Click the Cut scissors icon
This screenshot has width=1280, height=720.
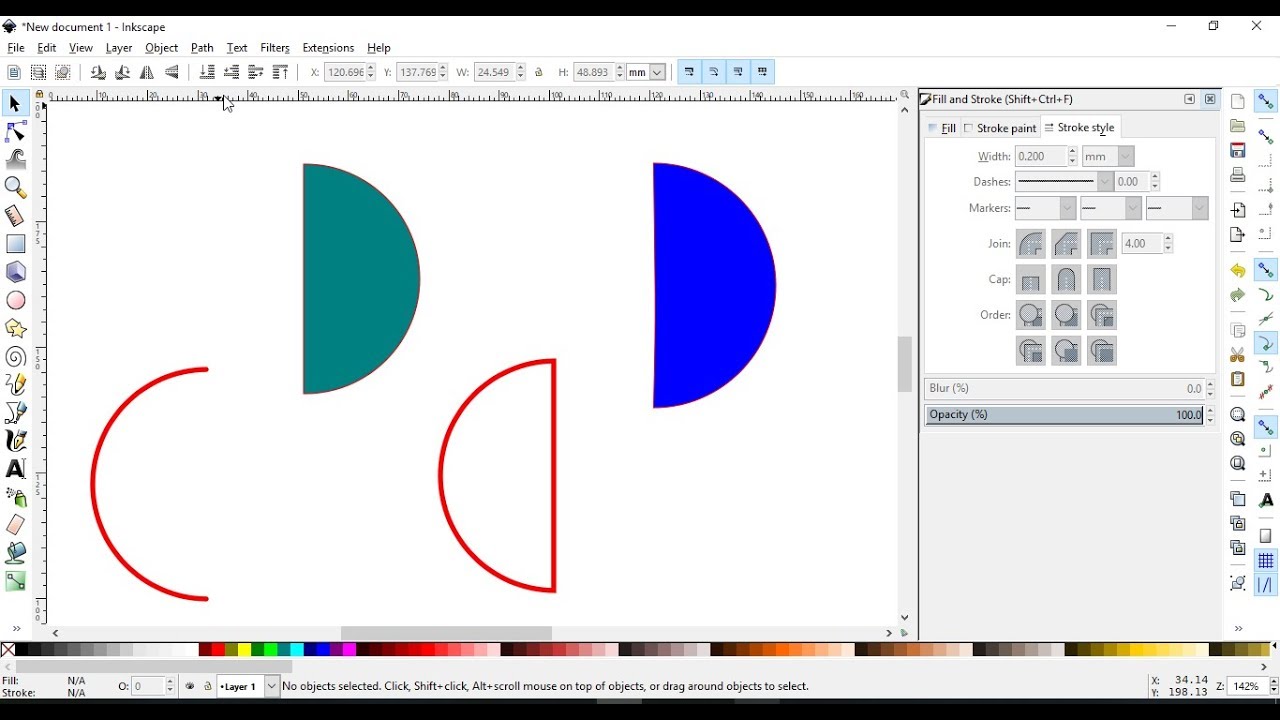coord(1238,355)
